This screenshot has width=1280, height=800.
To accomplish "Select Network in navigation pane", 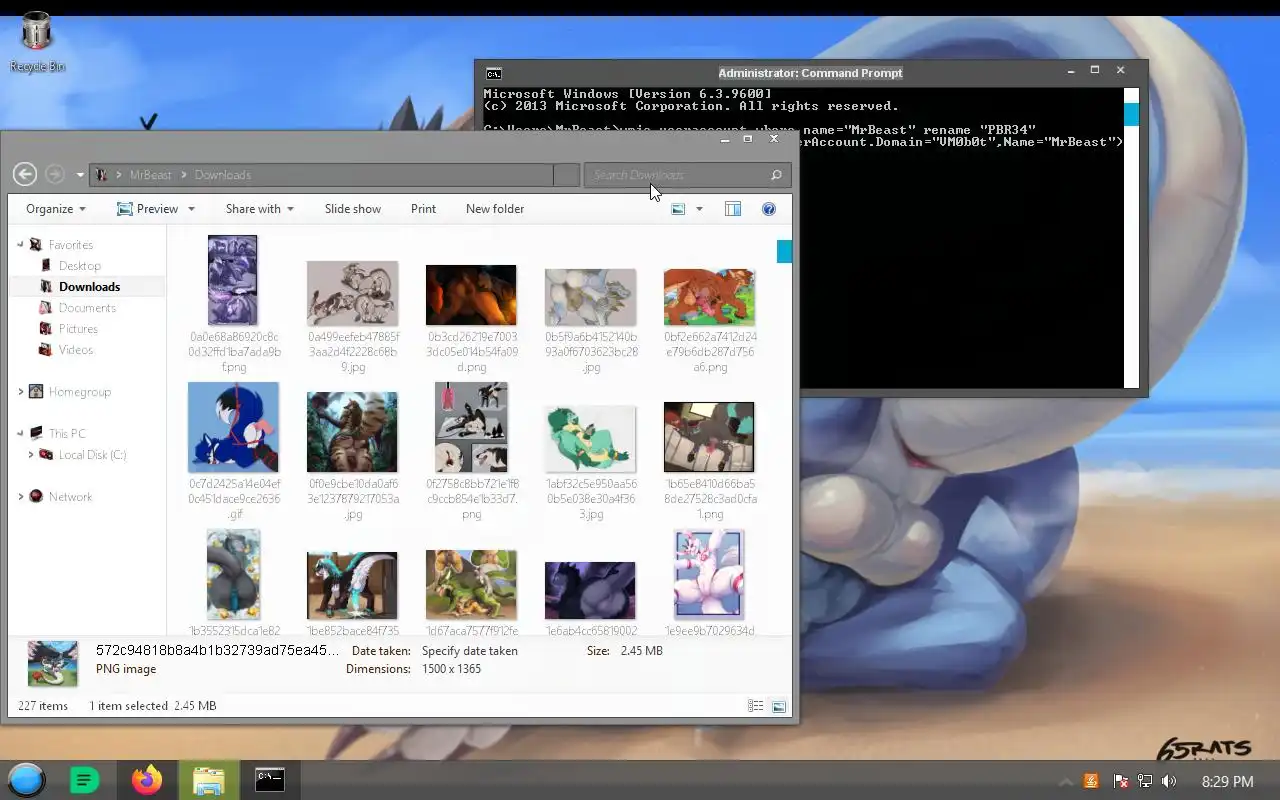I will (x=70, y=497).
